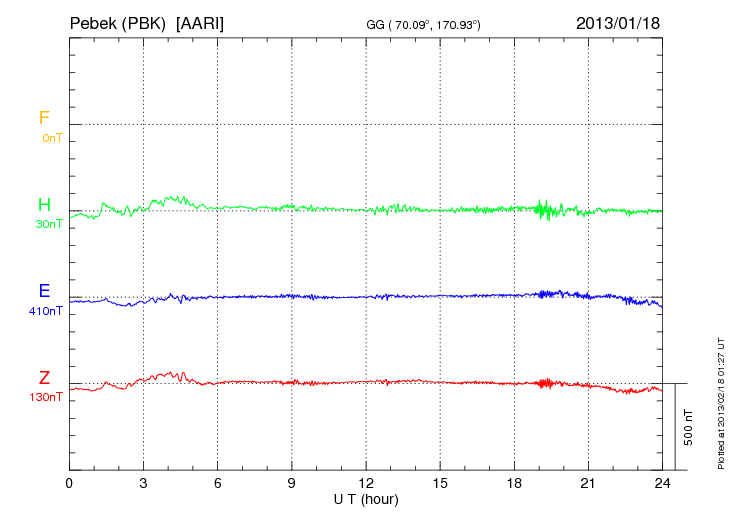Select the 130nT baseline value
The width and height of the screenshot is (730, 520).
(x=46, y=397)
